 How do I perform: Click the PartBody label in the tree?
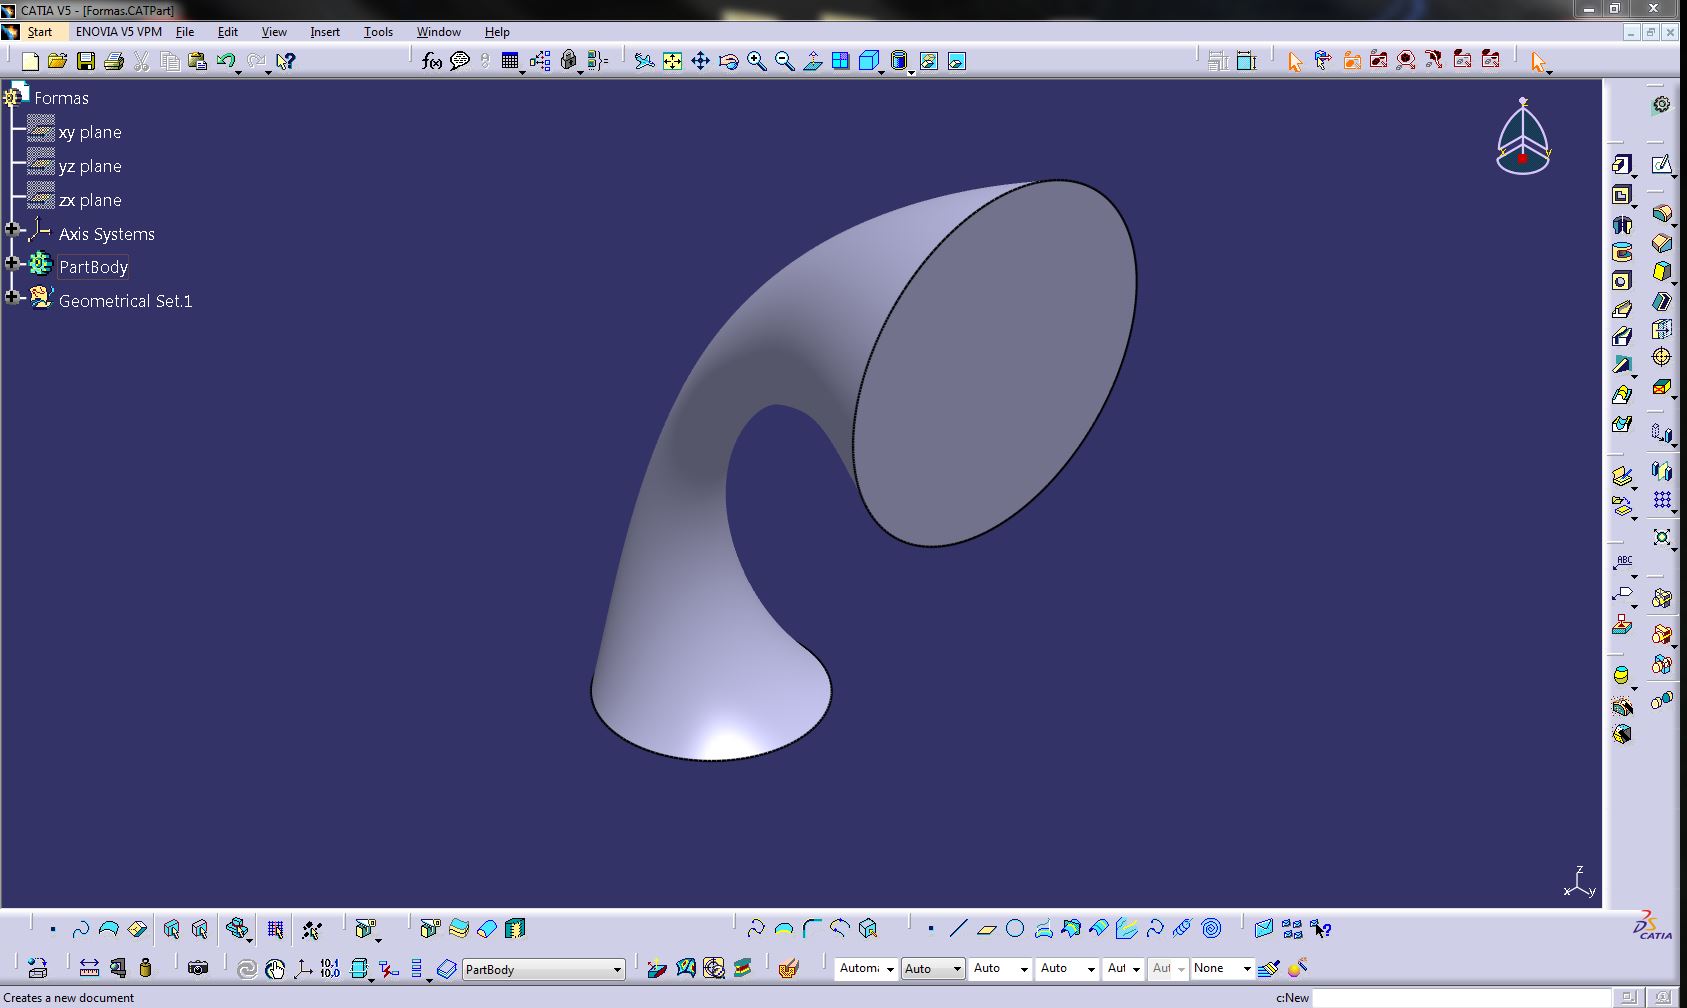coord(93,267)
